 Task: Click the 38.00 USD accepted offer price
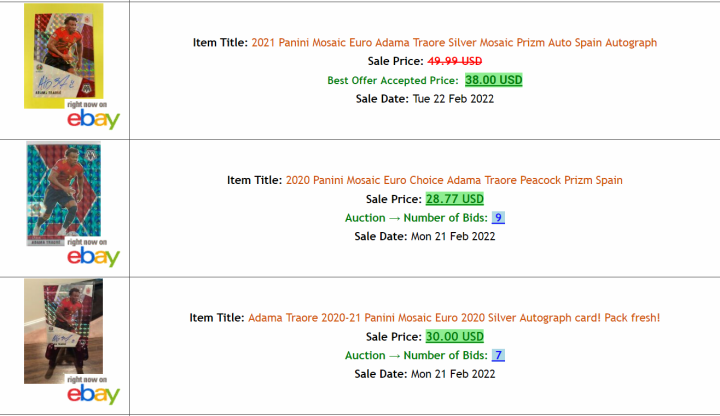(x=494, y=80)
